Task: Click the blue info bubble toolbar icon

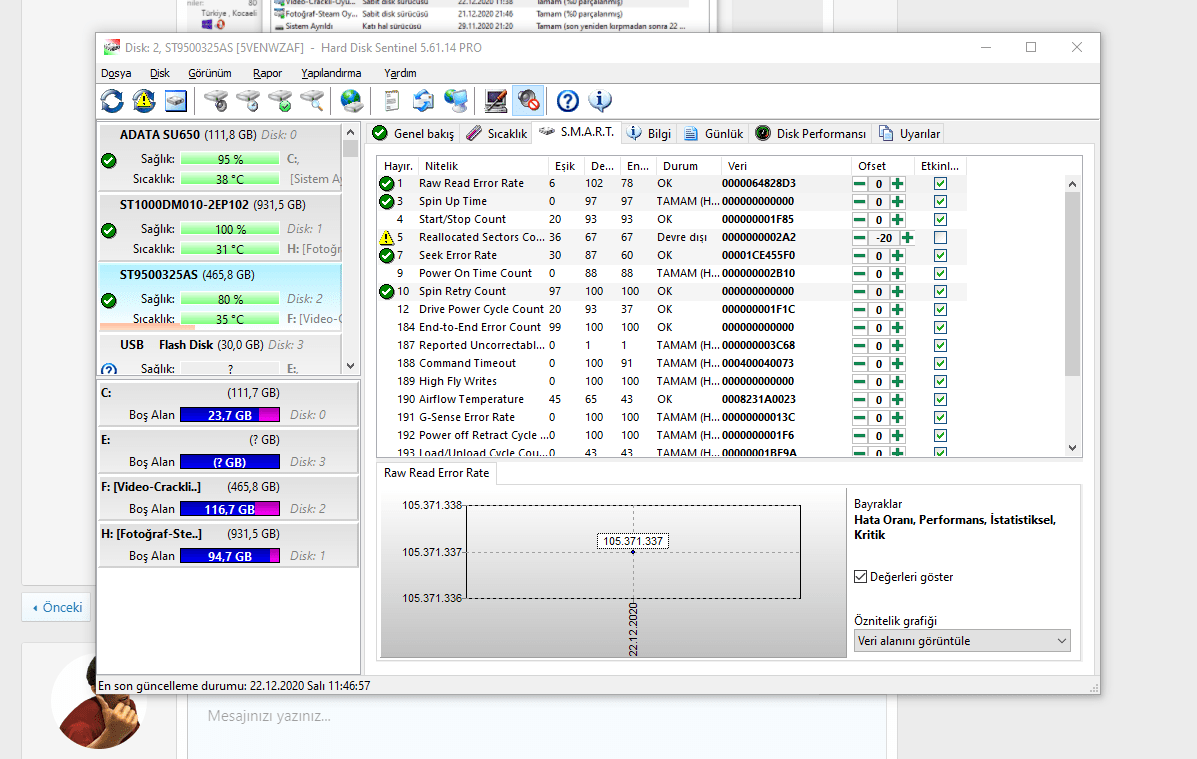Action: tap(600, 100)
